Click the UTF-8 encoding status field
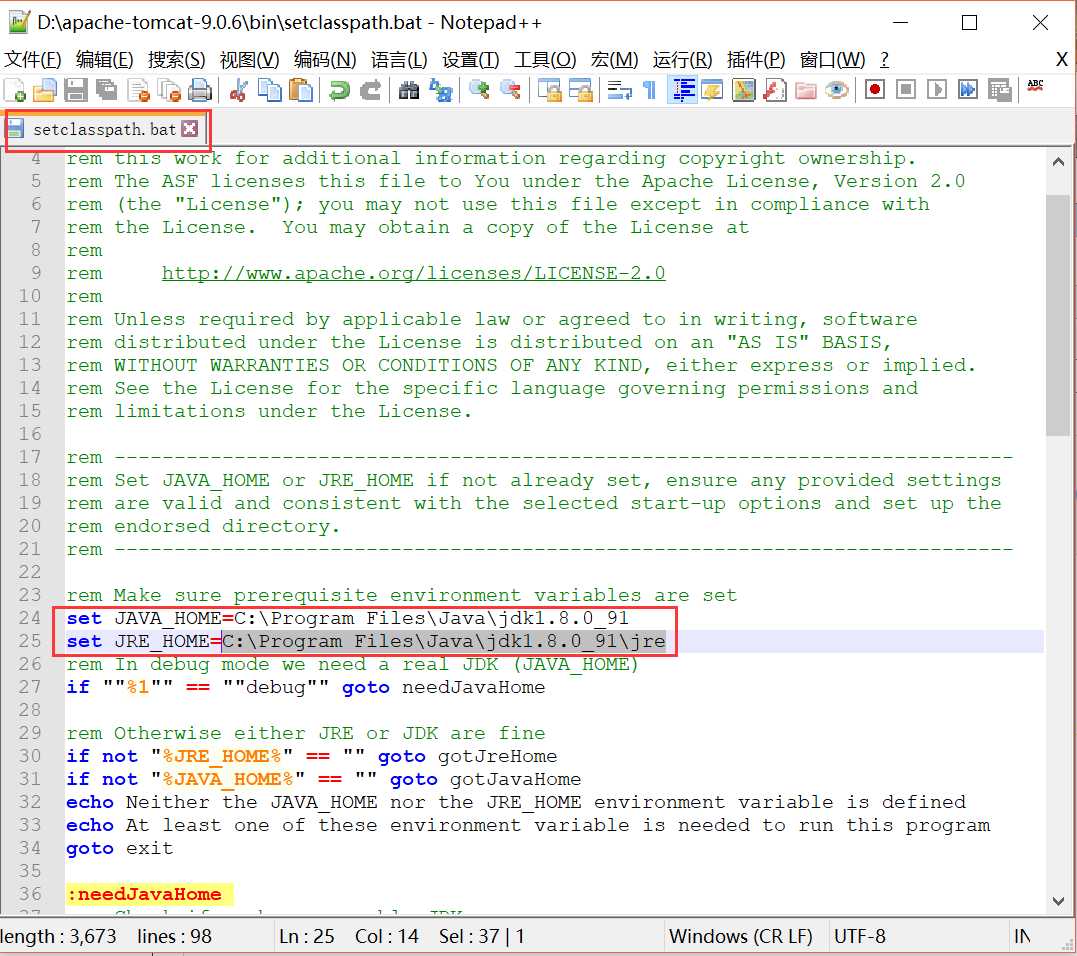Viewport: 1077px width, 956px height. pos(860,937)
